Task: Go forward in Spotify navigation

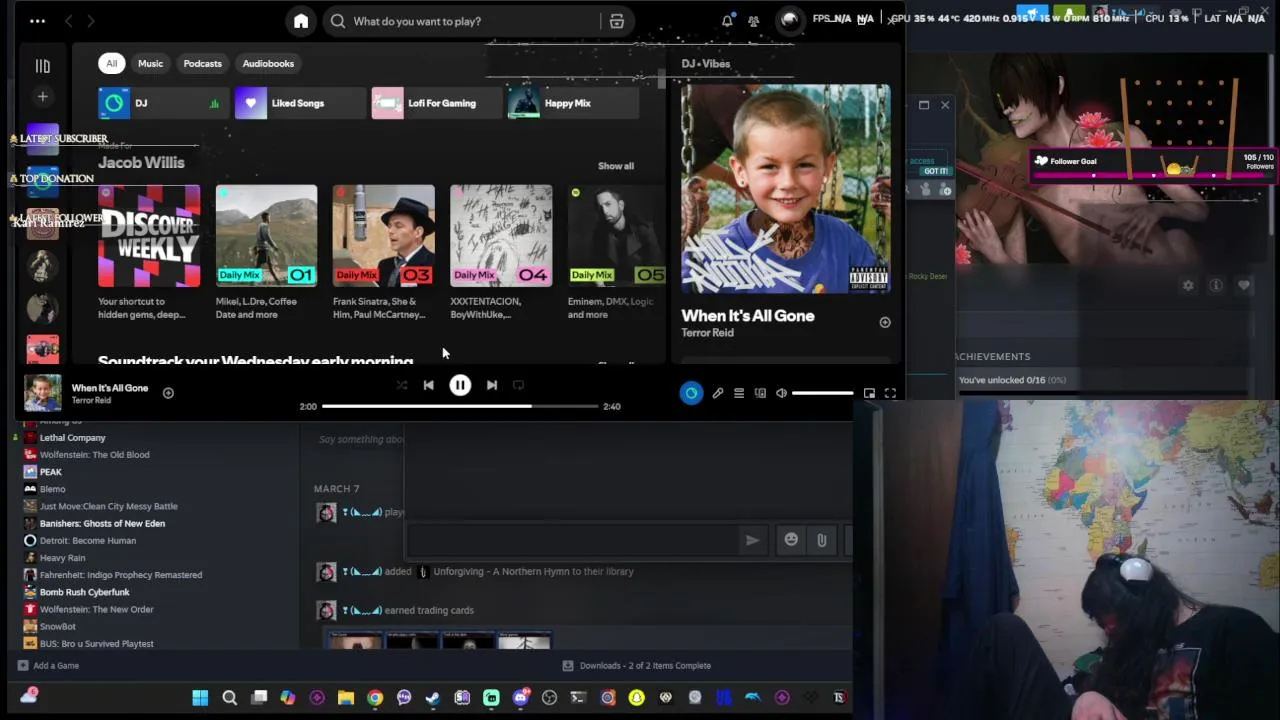Action: click(91, 21)
